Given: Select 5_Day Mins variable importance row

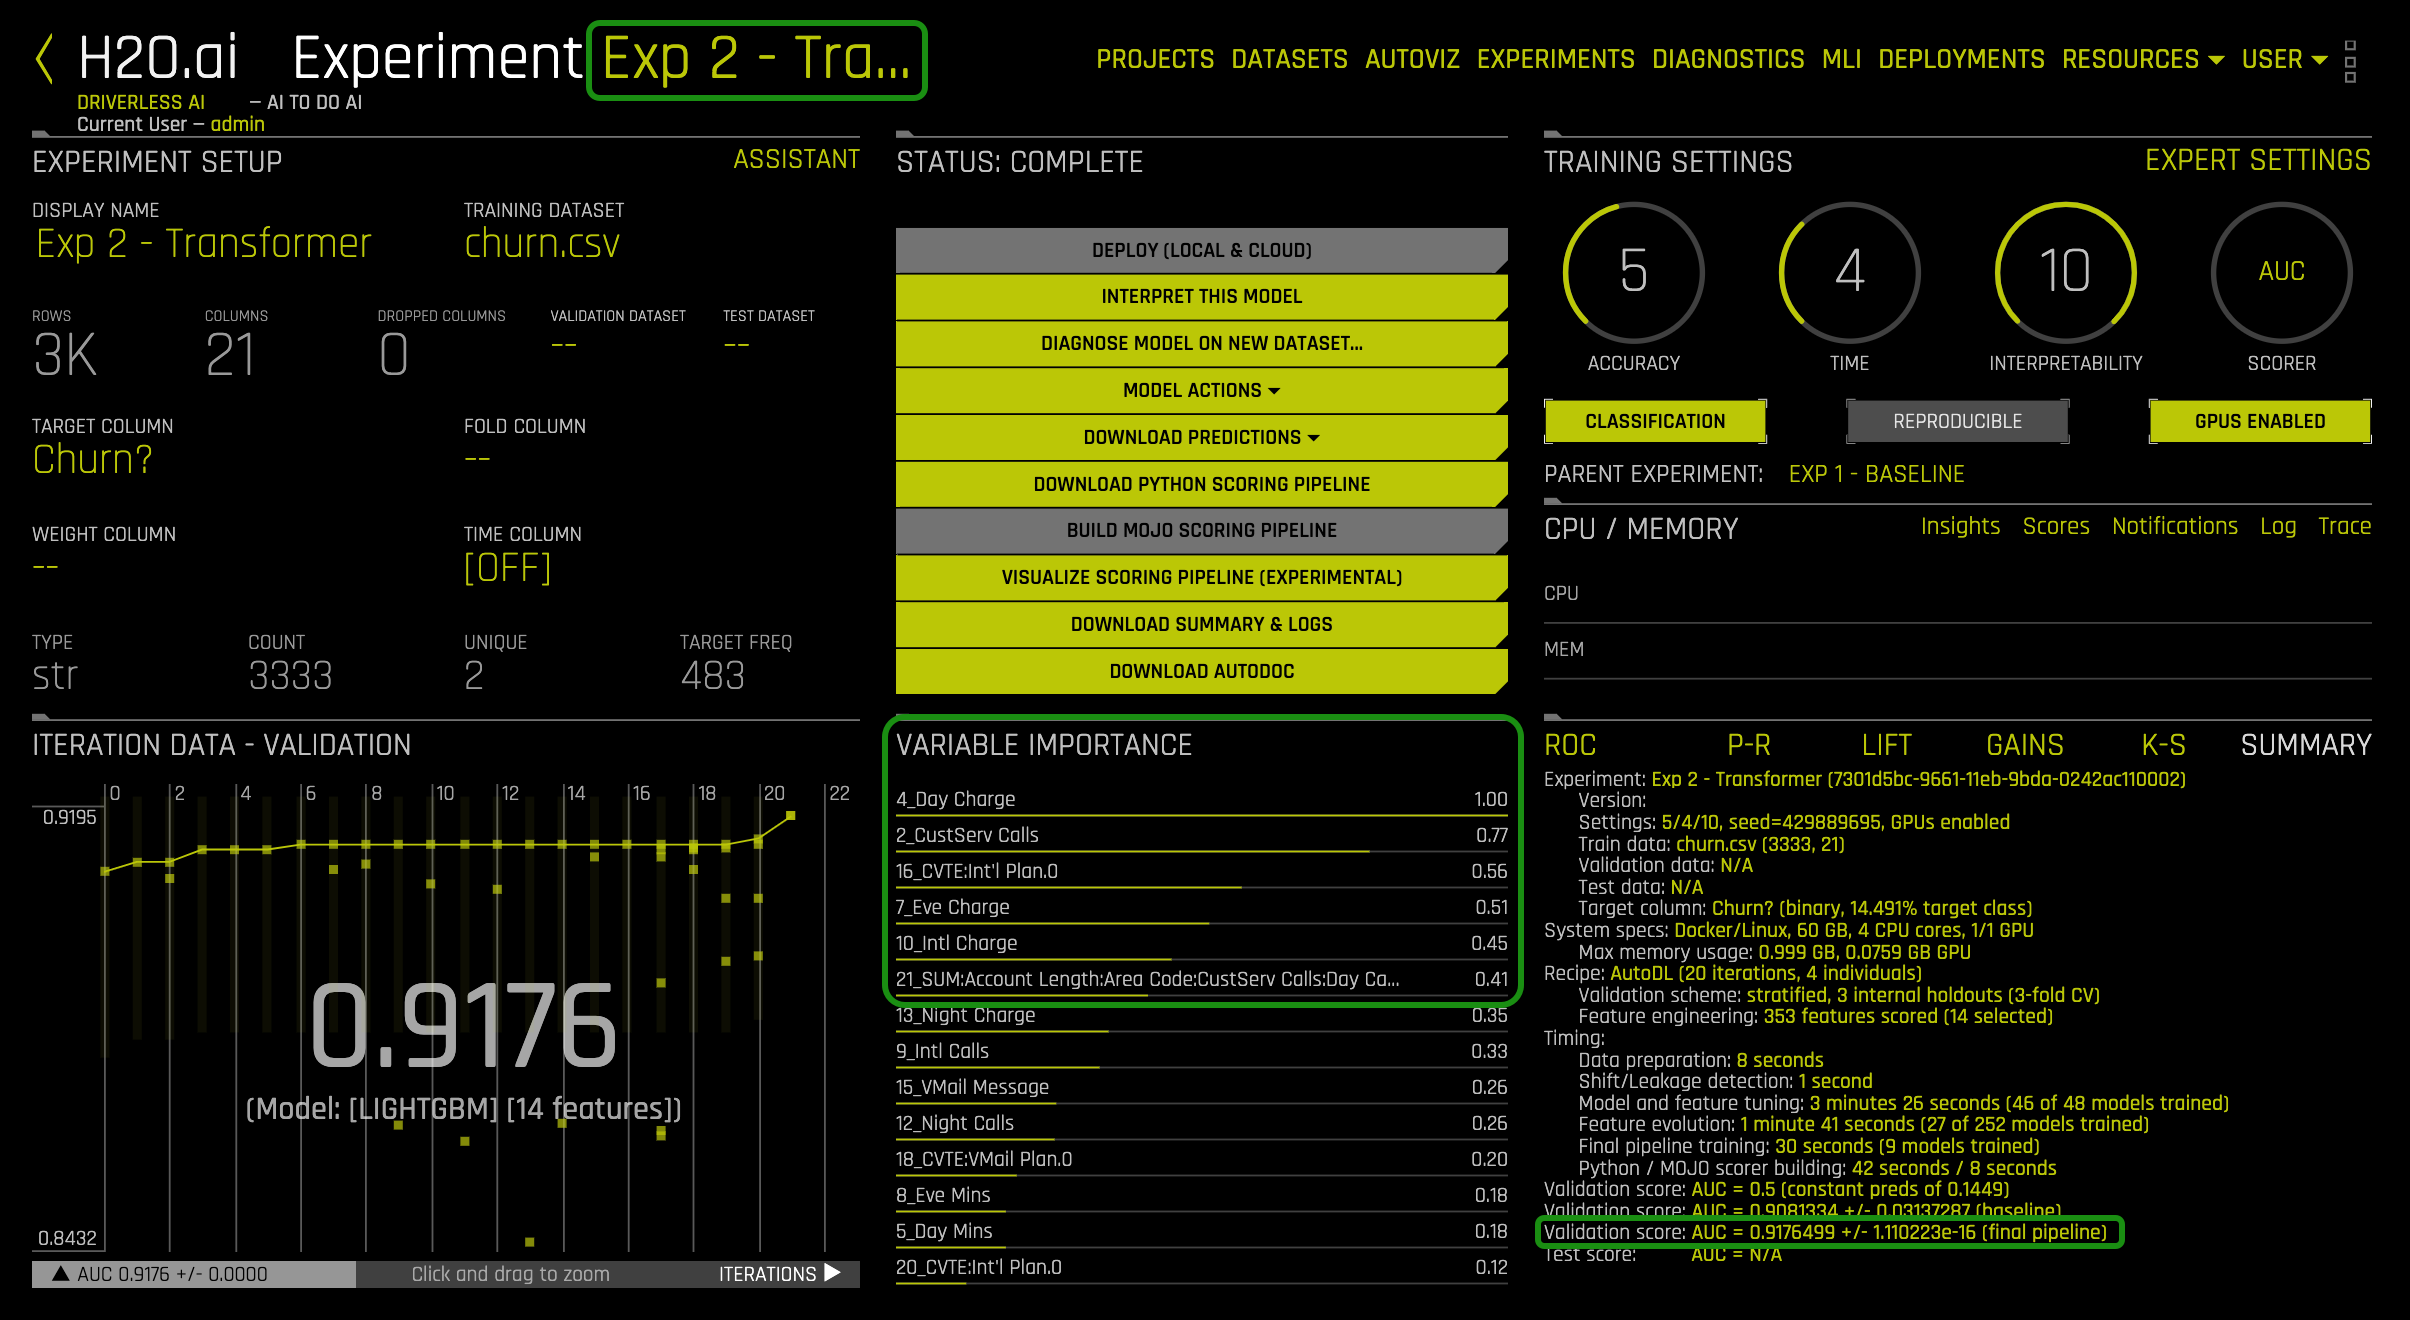Looking at the screenshot, I should click(1201, 1231).
